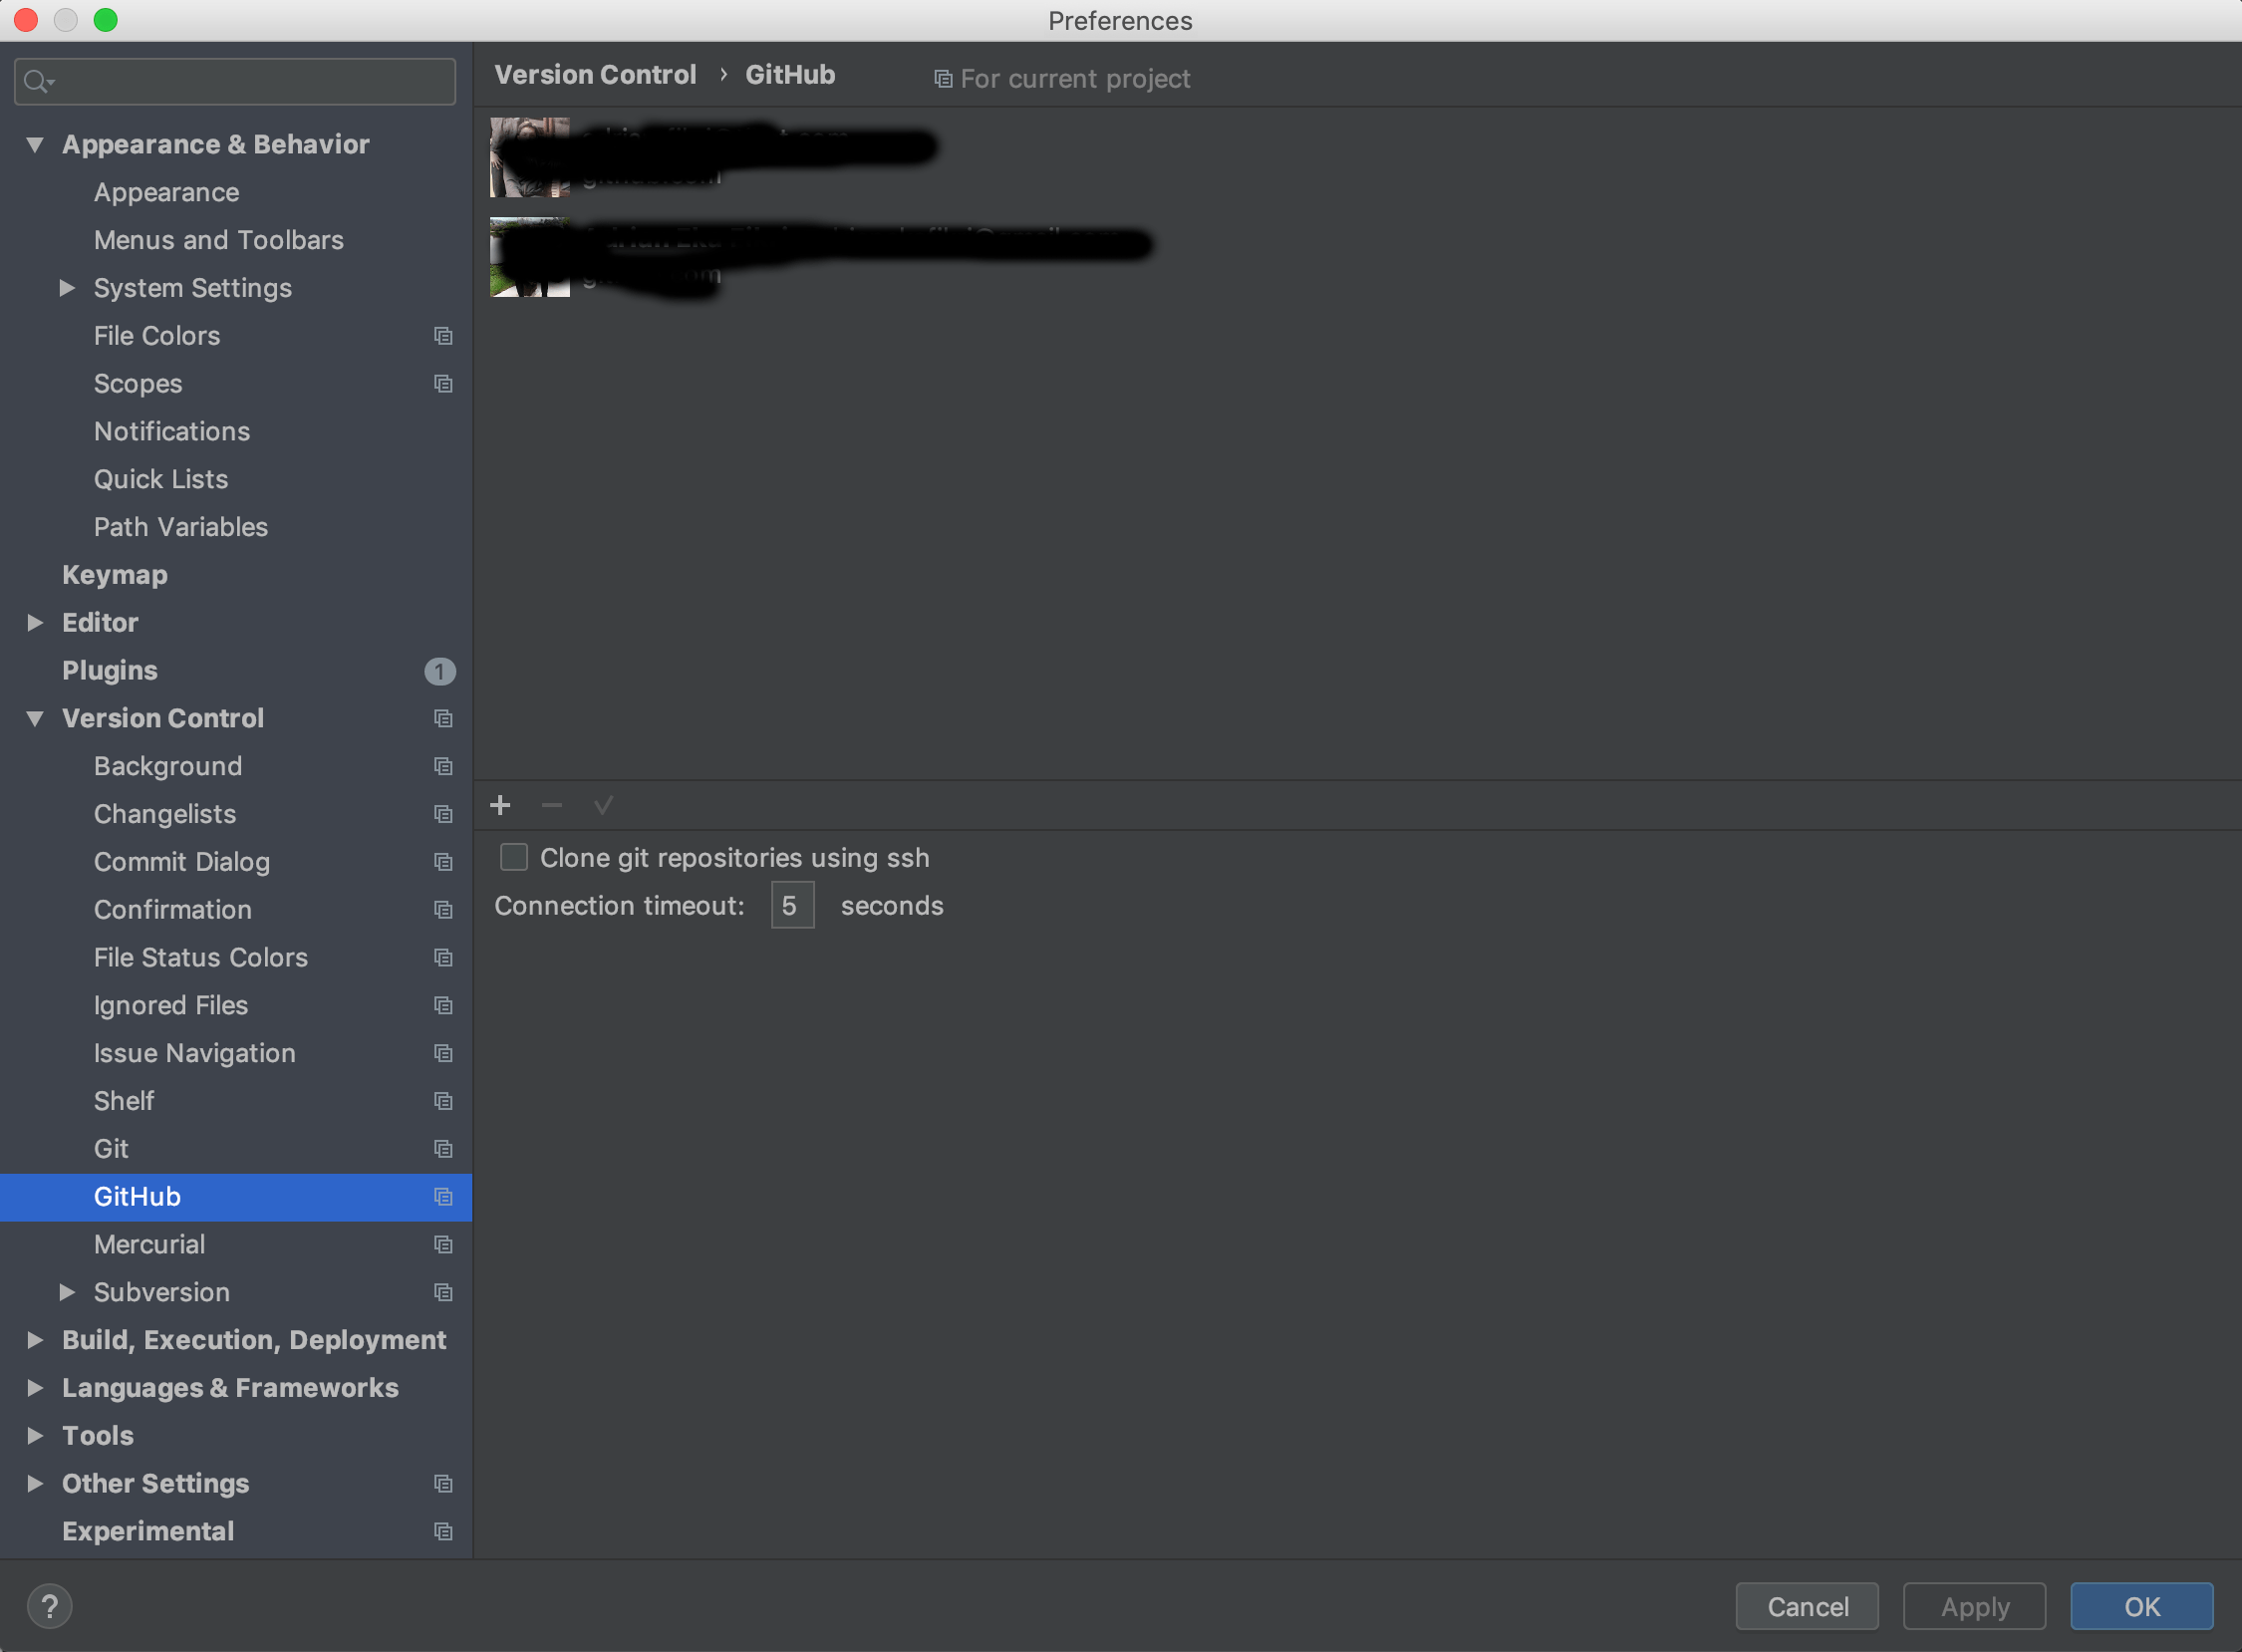This screenshot has width=2242, height=1652.
Task: Click the 'Connection timeout:' label
Action: [x=619, y=905]
